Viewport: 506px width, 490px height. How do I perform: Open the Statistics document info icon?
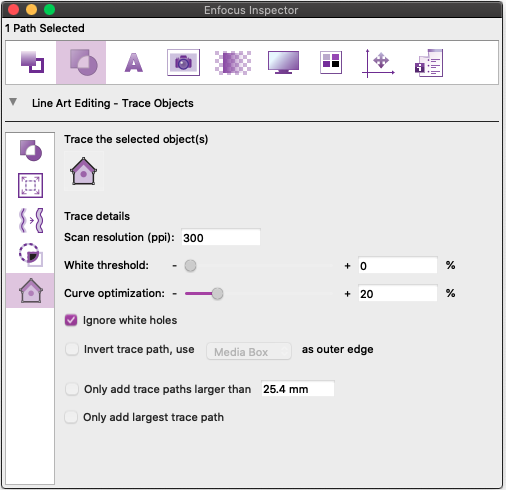click(x=429, y=63)
